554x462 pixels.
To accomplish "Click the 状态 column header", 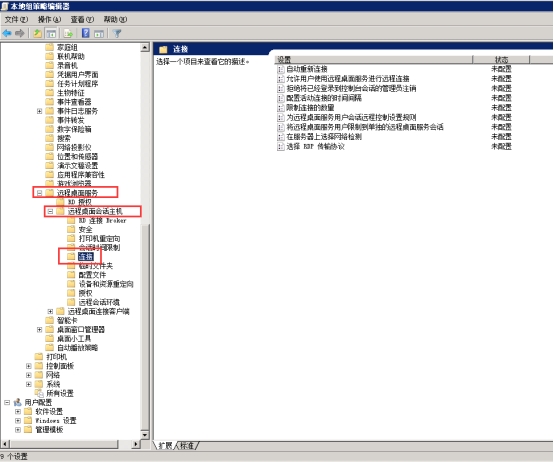I will coord(501,60).
